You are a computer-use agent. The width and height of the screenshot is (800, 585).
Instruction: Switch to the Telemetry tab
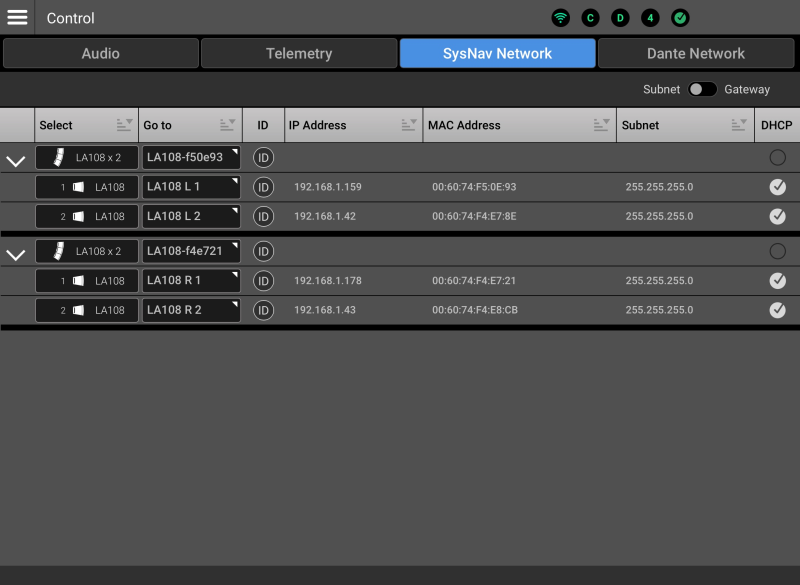pos(298,53)
